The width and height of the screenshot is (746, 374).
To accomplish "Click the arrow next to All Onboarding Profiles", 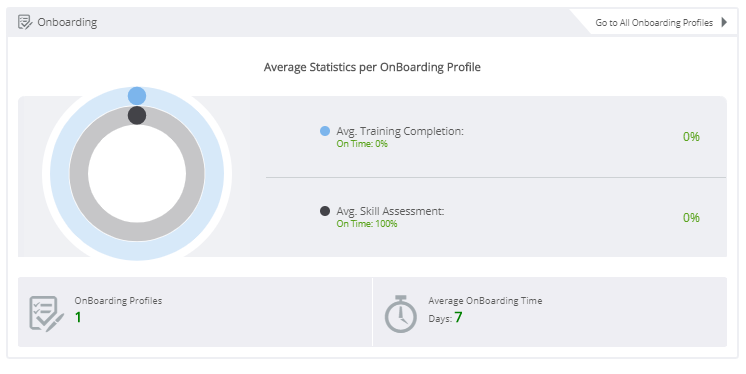I will [x=724, y=22].
